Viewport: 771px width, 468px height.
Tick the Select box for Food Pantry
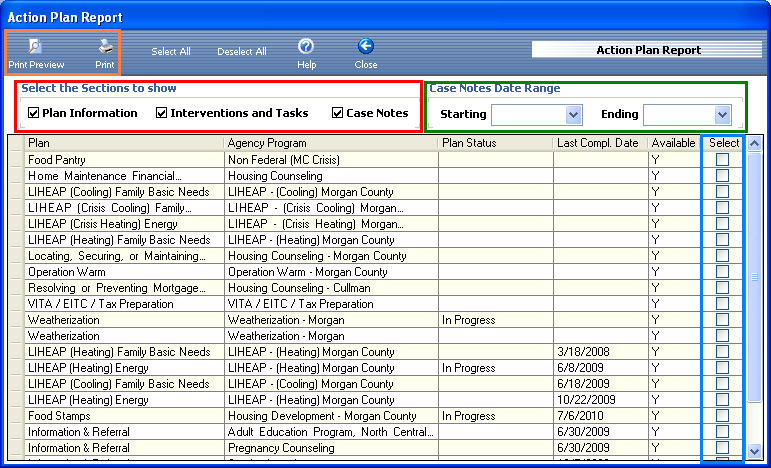pos(722,160)
